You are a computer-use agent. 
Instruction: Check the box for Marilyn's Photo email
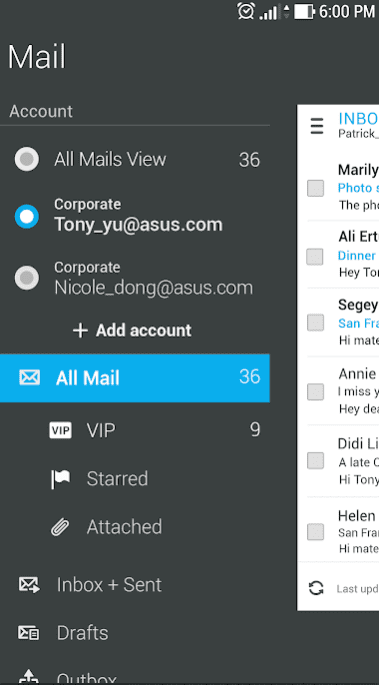pyautogui.click(x=315, y=188)
